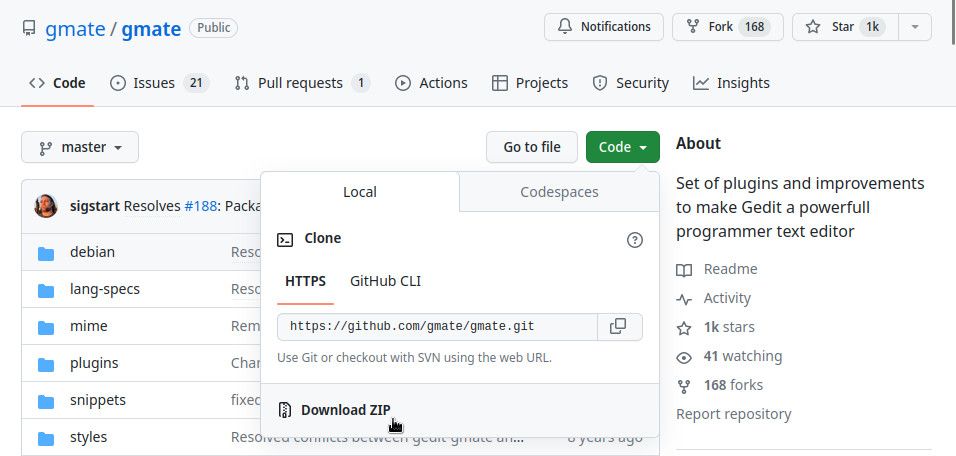Switch to the Actions tab

431,83
